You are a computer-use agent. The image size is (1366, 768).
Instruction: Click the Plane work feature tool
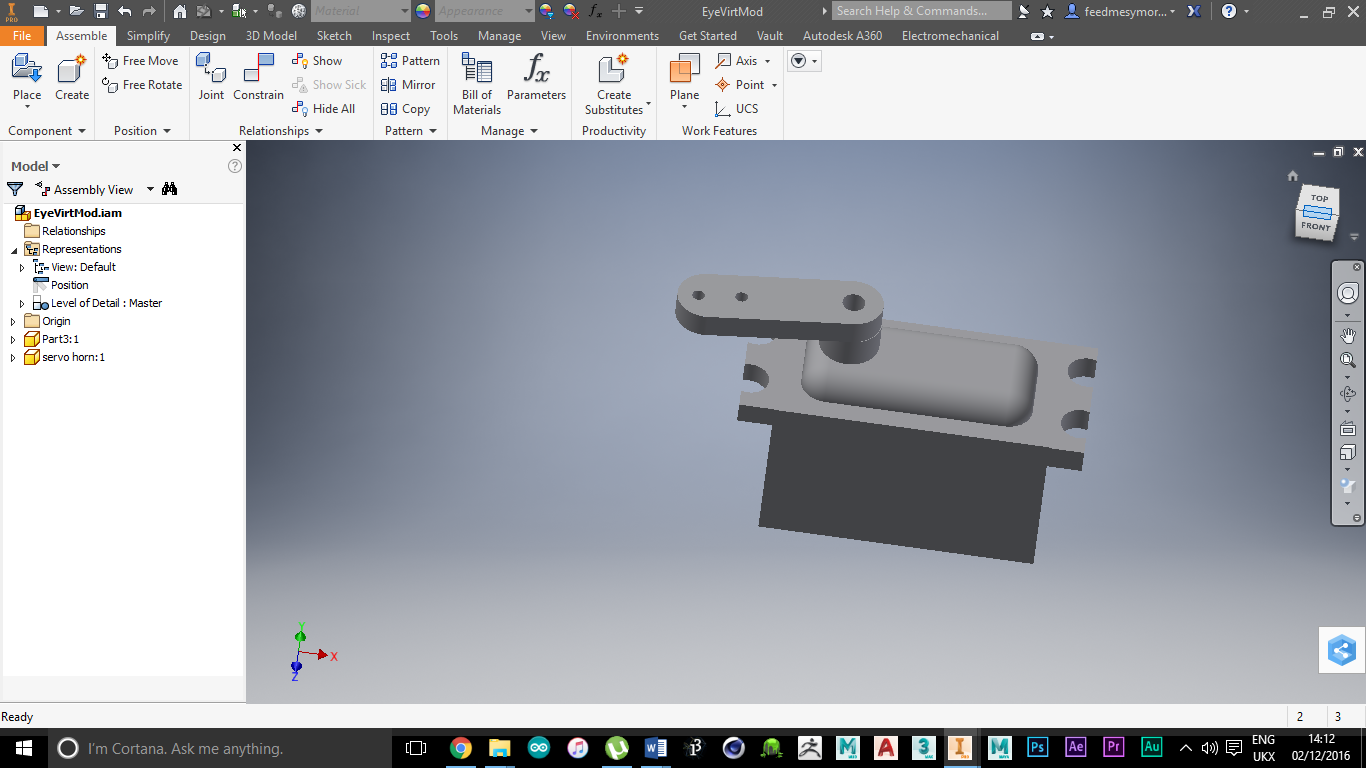[x=685, y=77]
